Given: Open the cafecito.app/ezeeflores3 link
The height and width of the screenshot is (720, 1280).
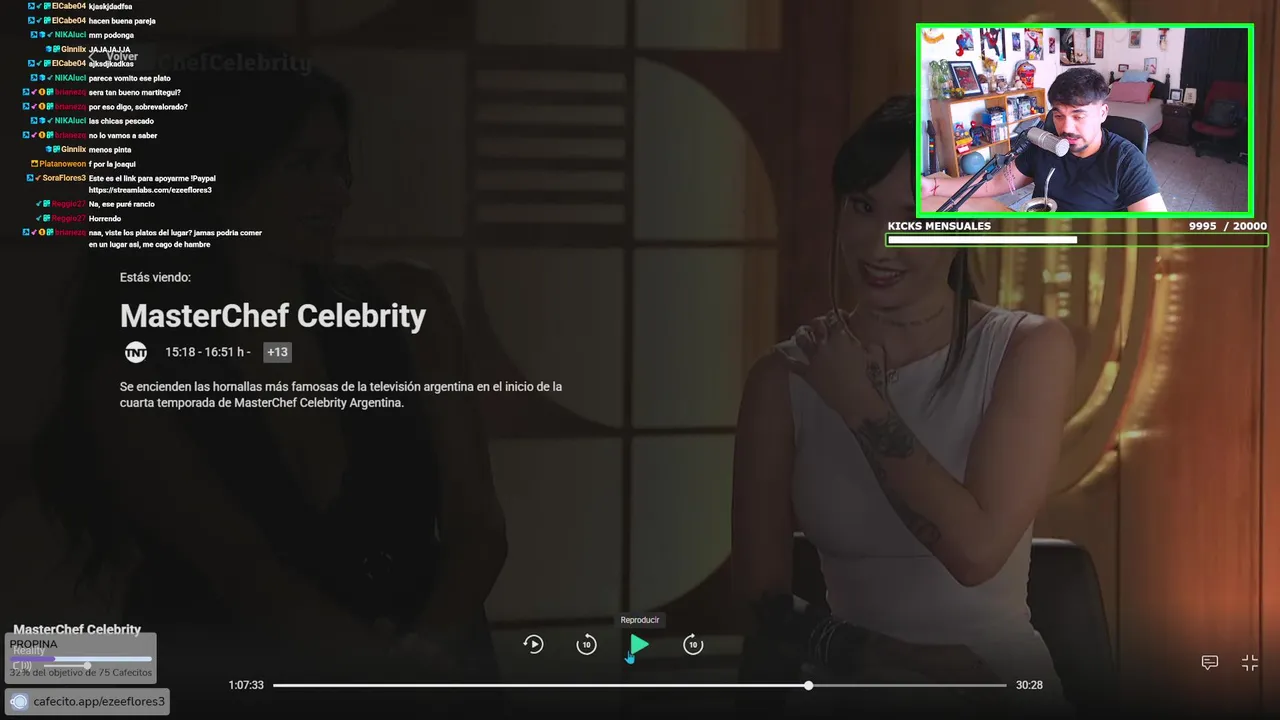Looking at the screenshot, I should coord(99,701).
